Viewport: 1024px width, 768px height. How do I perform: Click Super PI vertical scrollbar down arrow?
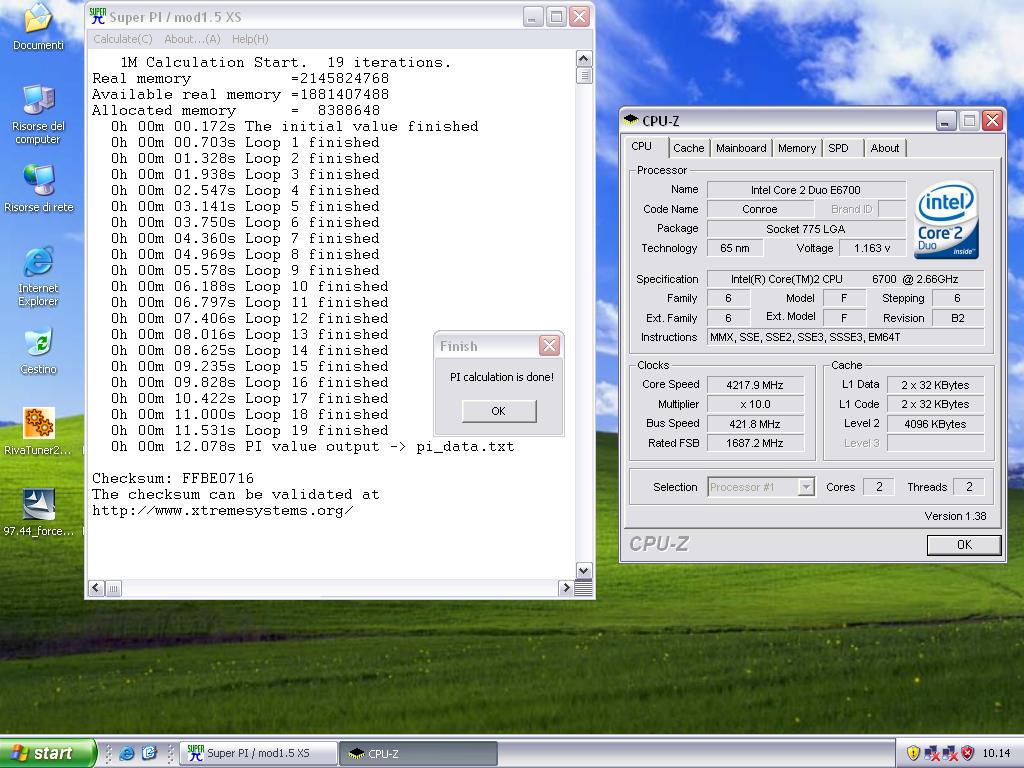(x=584, y=570)
